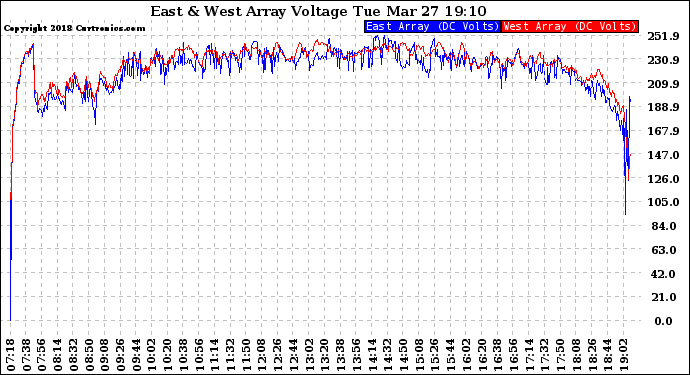Select the 84.0 y-axis label
This screenshot has height=375, width=690.
coord(664,226)
